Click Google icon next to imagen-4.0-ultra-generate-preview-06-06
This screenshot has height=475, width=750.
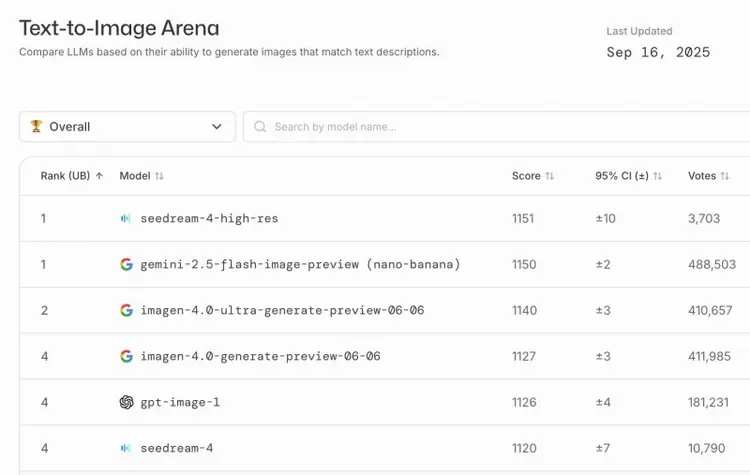[x=126, y=311]
